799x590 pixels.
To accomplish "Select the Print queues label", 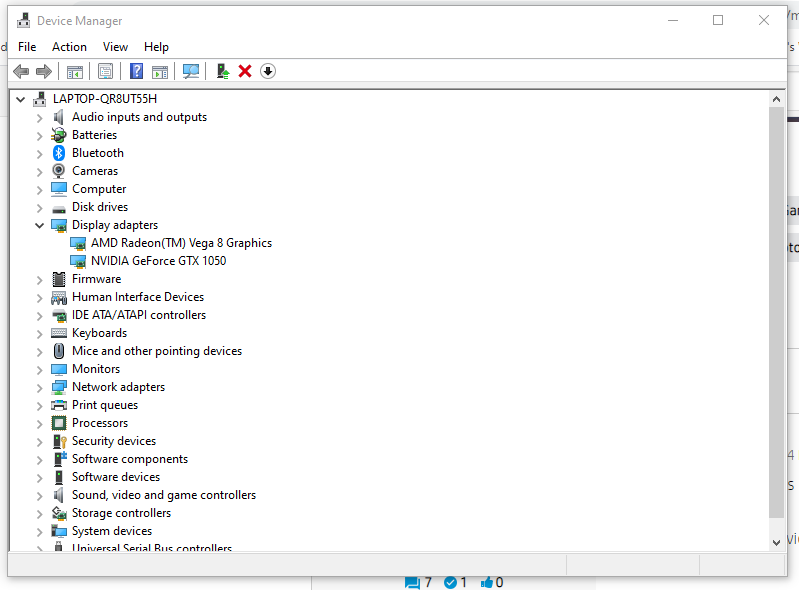I will pyautogui.click(x=105, y=405).
